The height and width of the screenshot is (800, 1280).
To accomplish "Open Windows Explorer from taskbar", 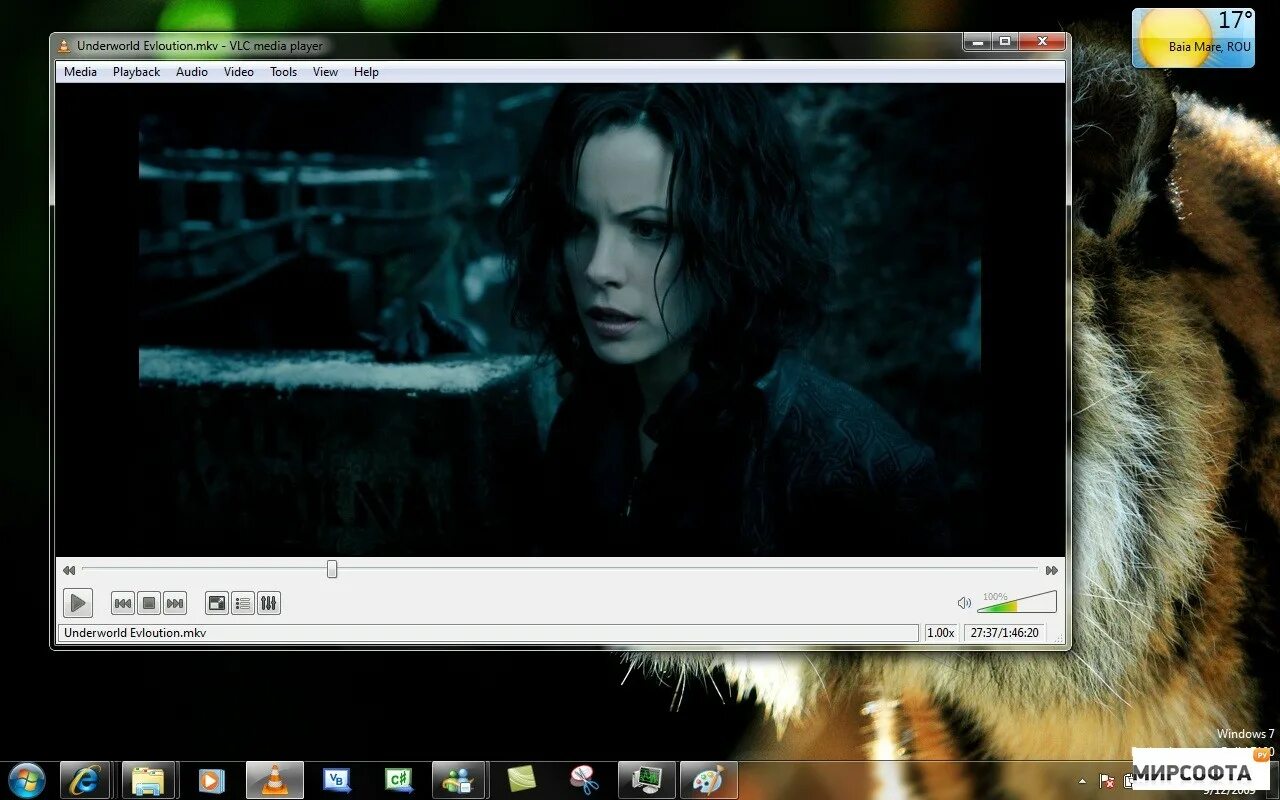I will 148,780.
